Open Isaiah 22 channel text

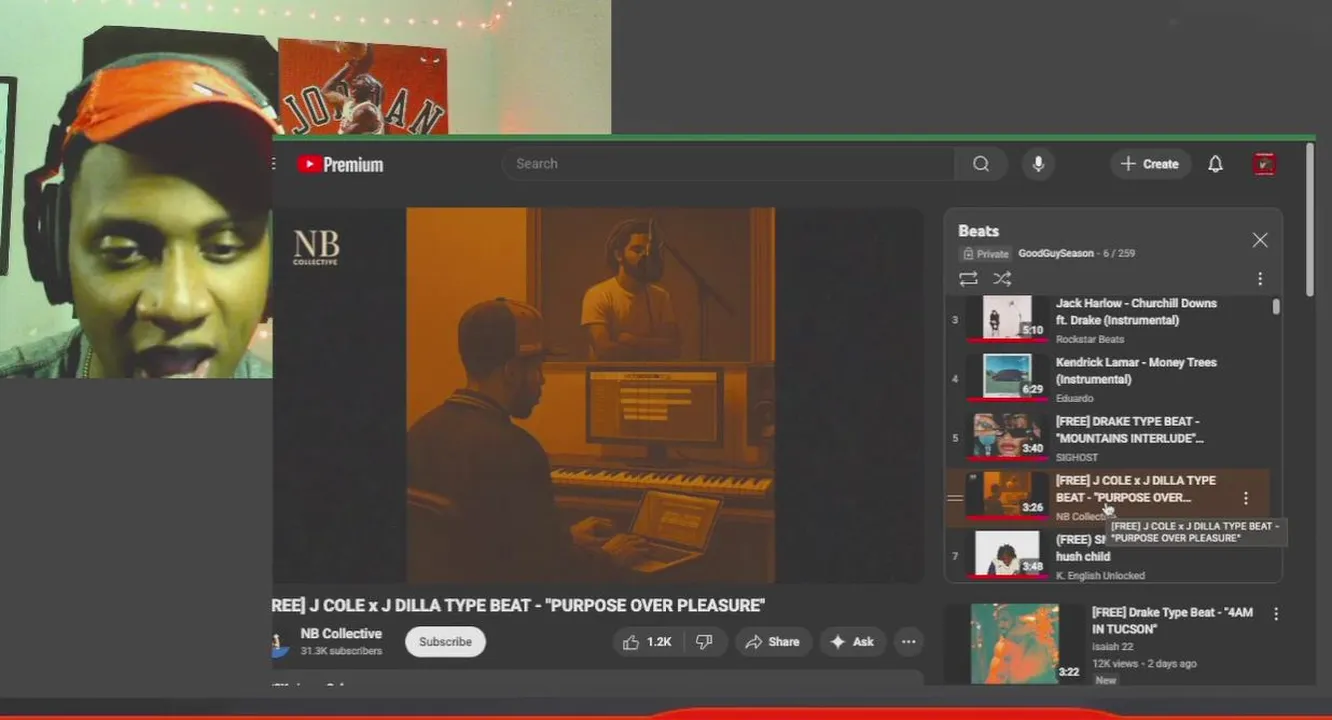[x=1113, y=647]
